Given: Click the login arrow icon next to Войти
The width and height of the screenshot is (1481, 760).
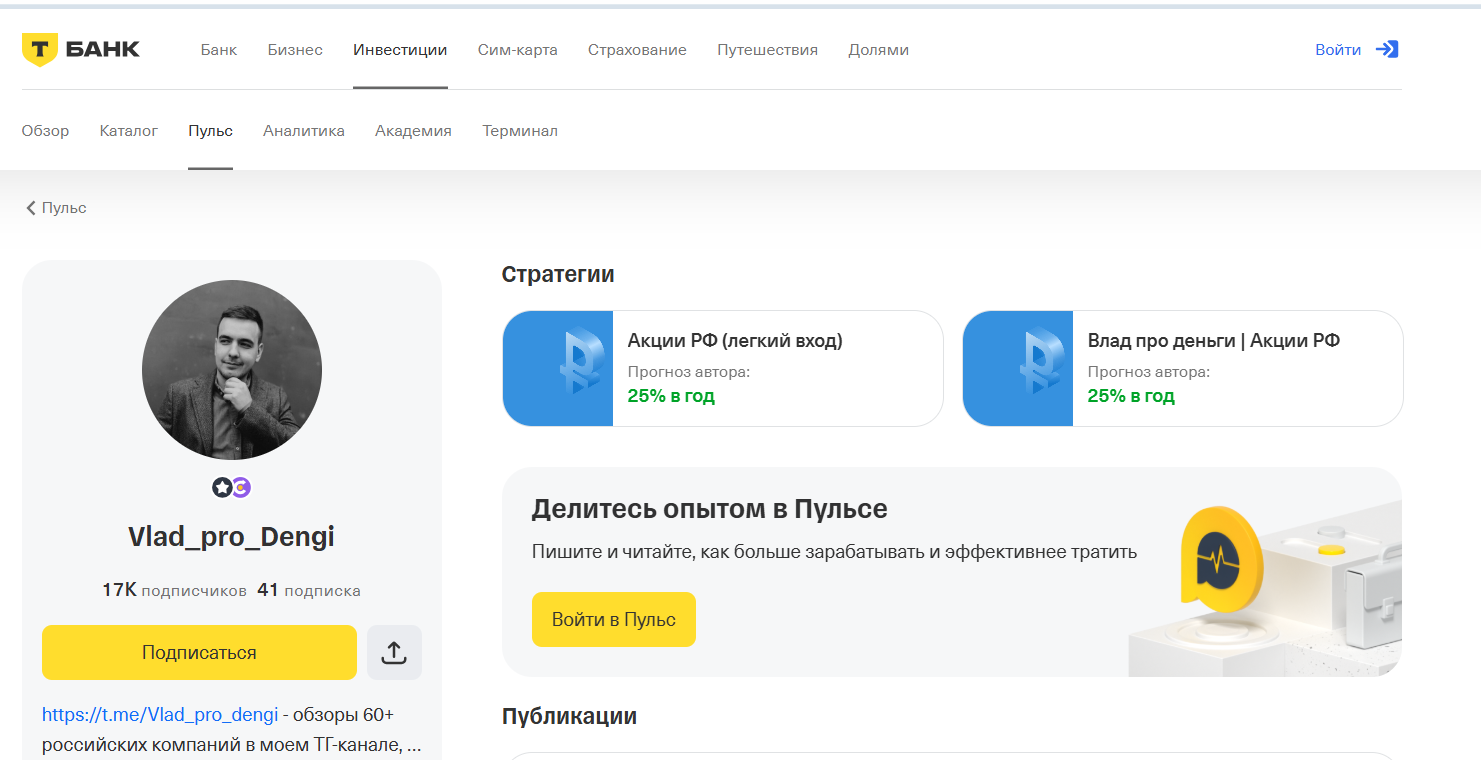Looking at the screenshot, I should 1387,49.
